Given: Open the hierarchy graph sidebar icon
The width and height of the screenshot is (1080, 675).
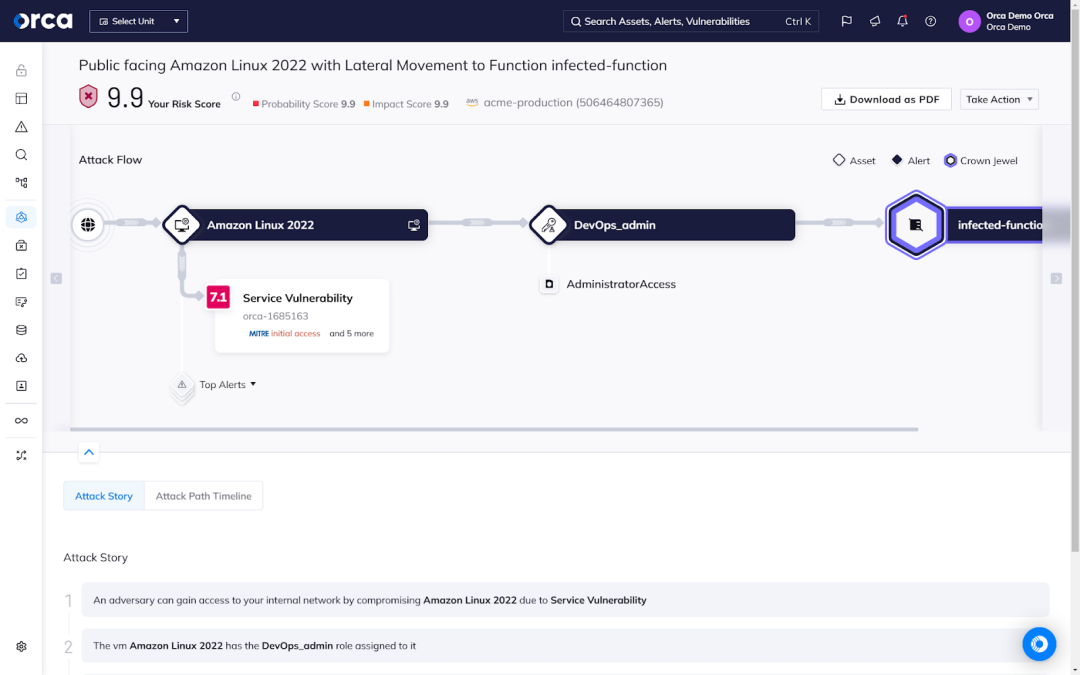Looking at the screenshot, I should [21, 183].
